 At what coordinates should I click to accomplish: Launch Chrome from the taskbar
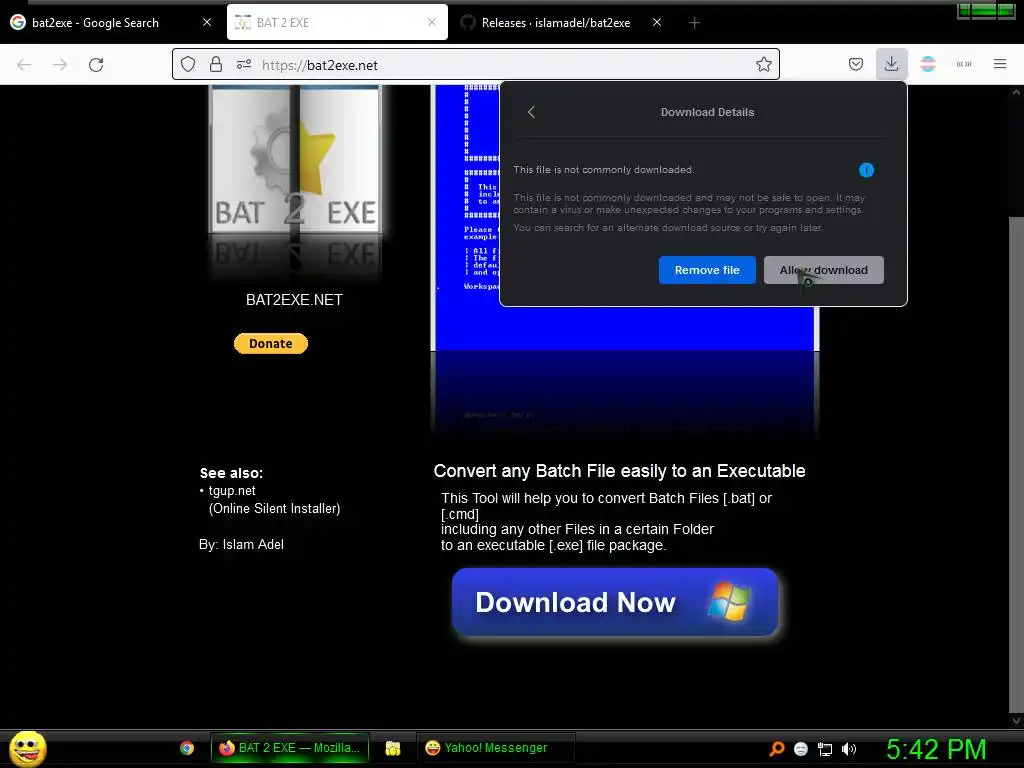coord(187,748)
